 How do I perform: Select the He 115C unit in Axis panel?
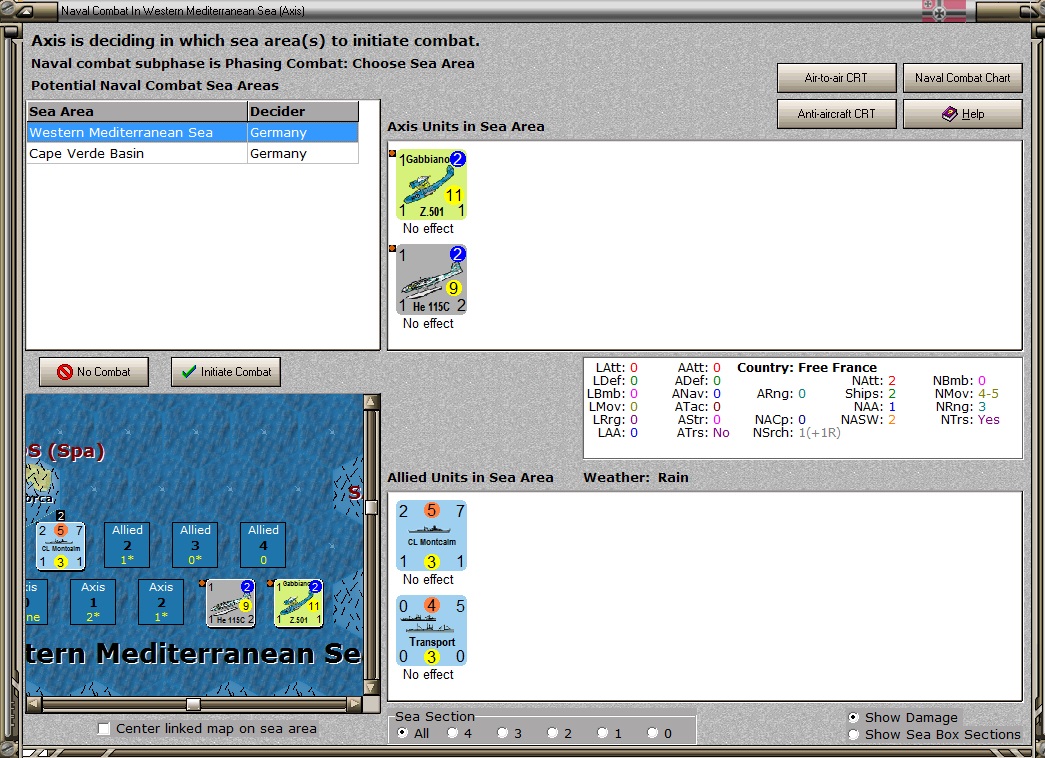[431, 279]
